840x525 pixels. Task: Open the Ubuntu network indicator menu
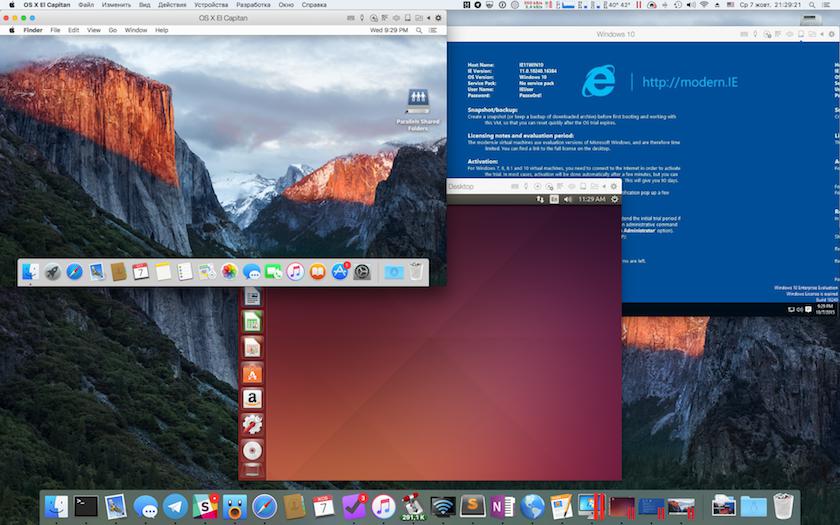coord(540,199)
